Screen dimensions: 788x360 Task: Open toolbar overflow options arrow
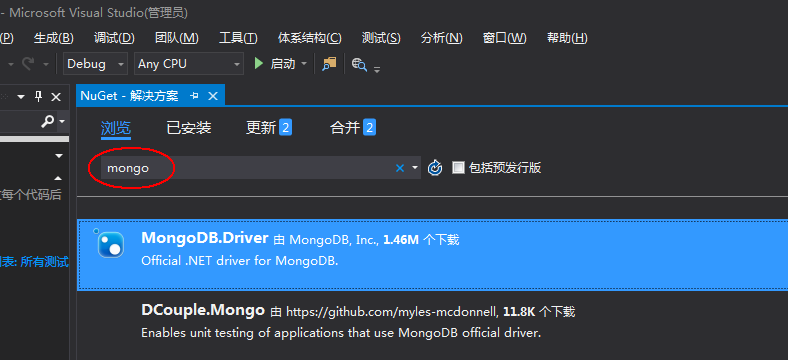[377, 69]
